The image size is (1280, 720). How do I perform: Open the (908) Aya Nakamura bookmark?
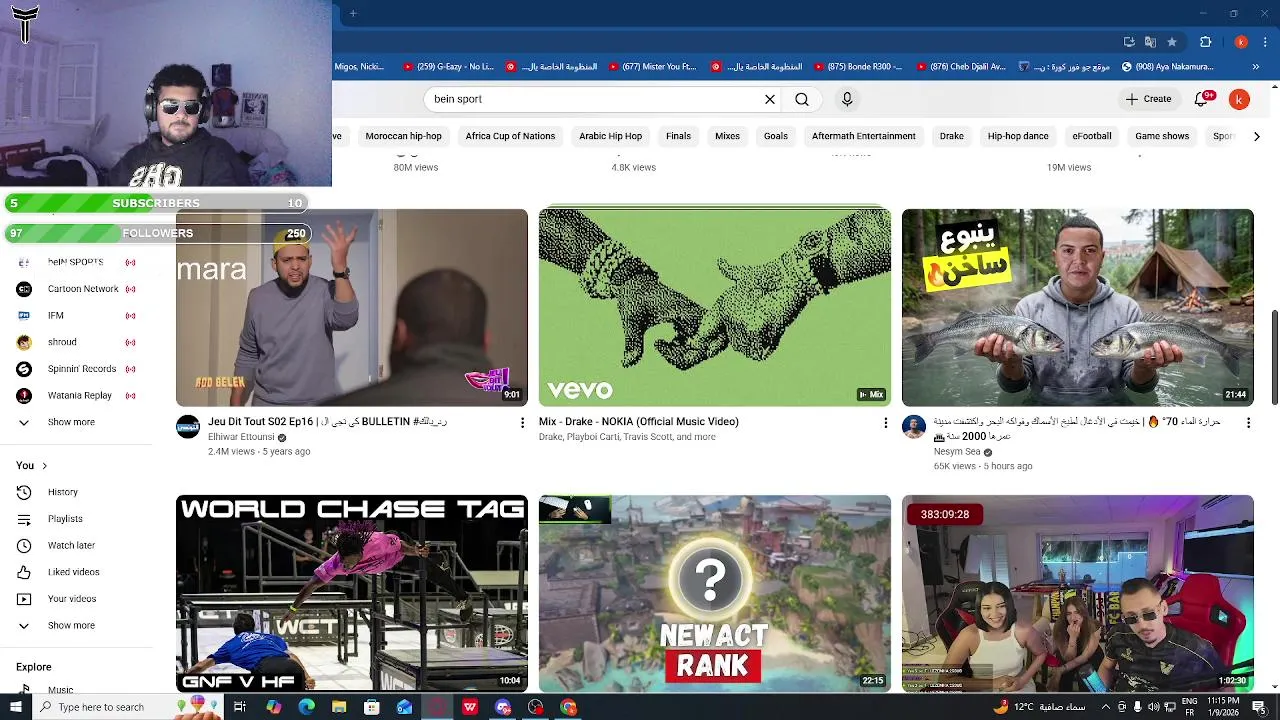pos(1168,67)
